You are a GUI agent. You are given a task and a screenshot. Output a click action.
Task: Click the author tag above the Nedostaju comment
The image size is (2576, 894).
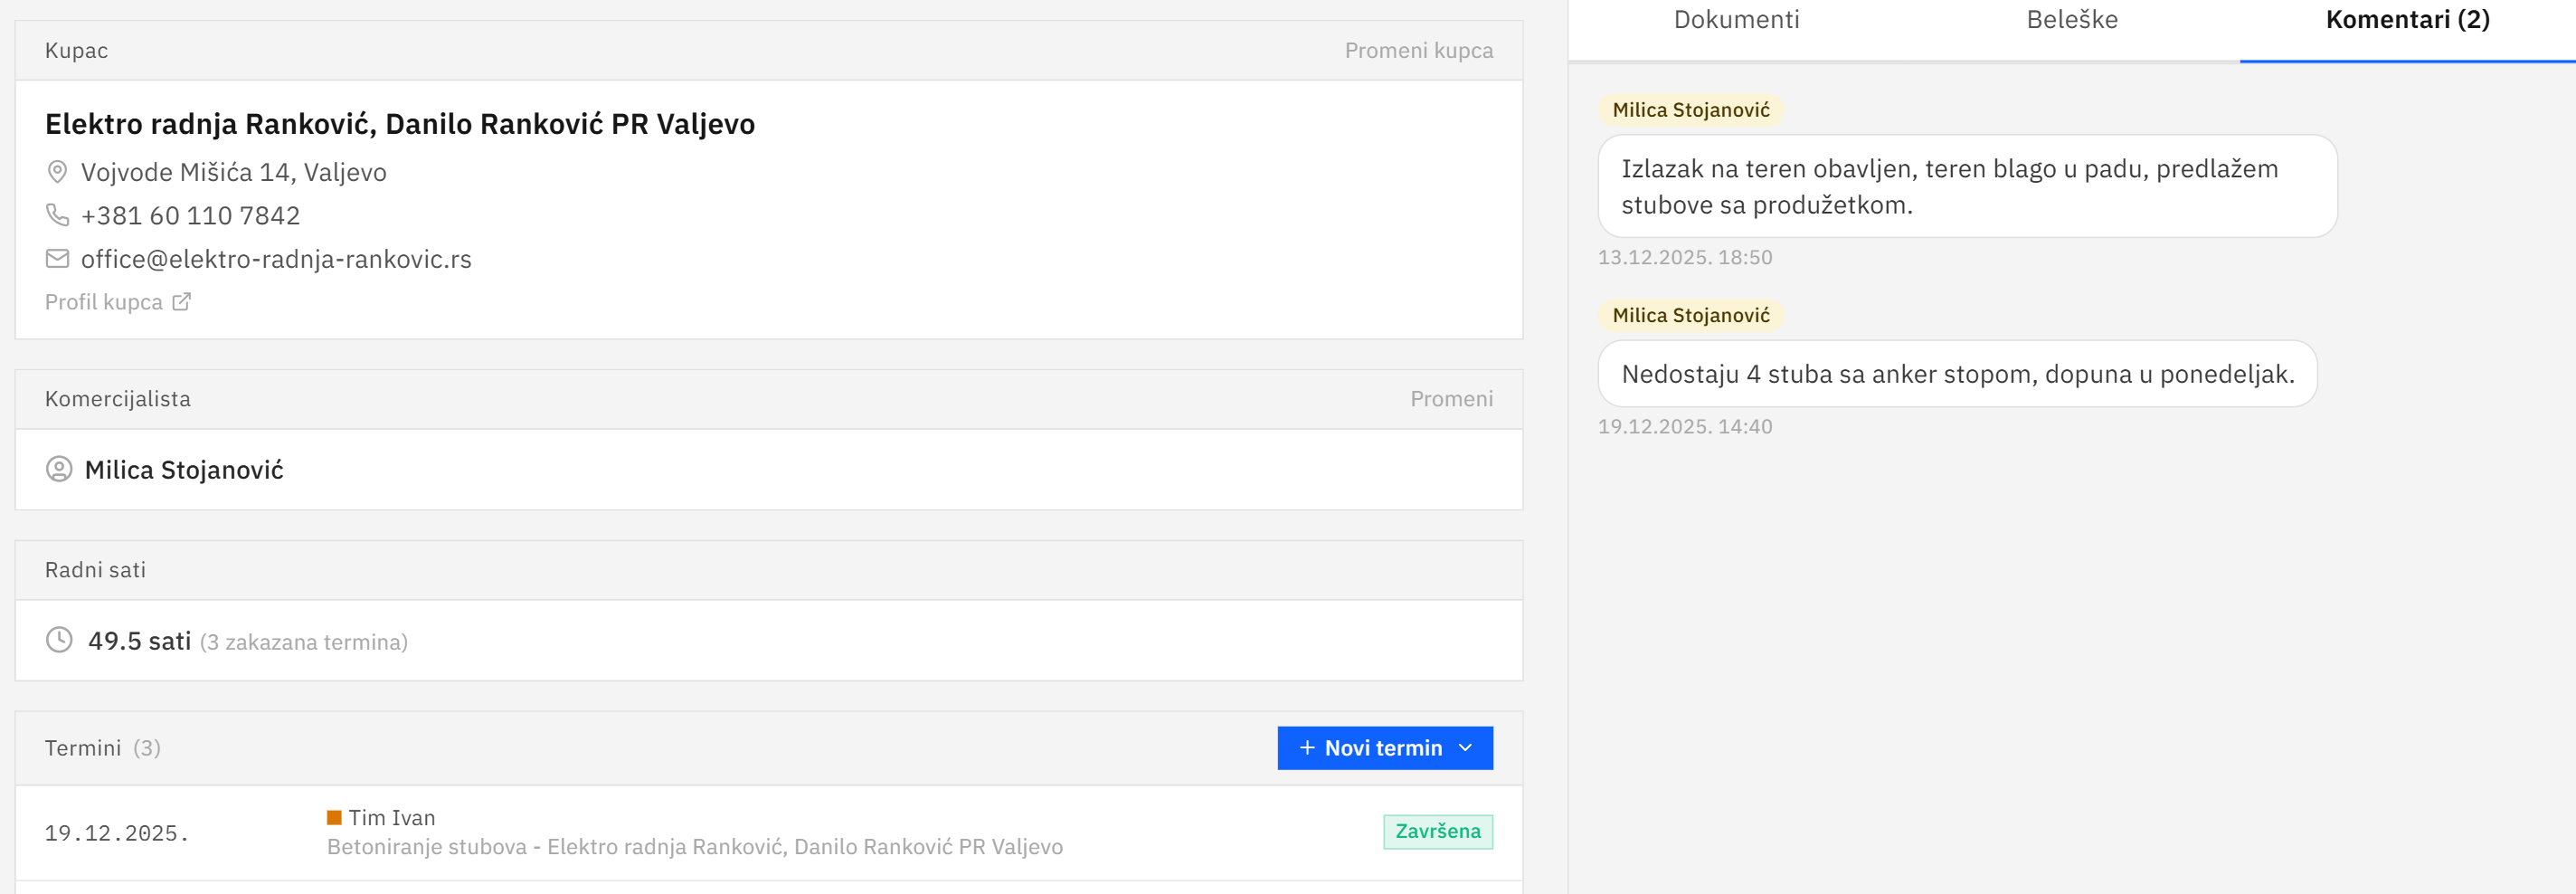click(x=1690, y=315)
